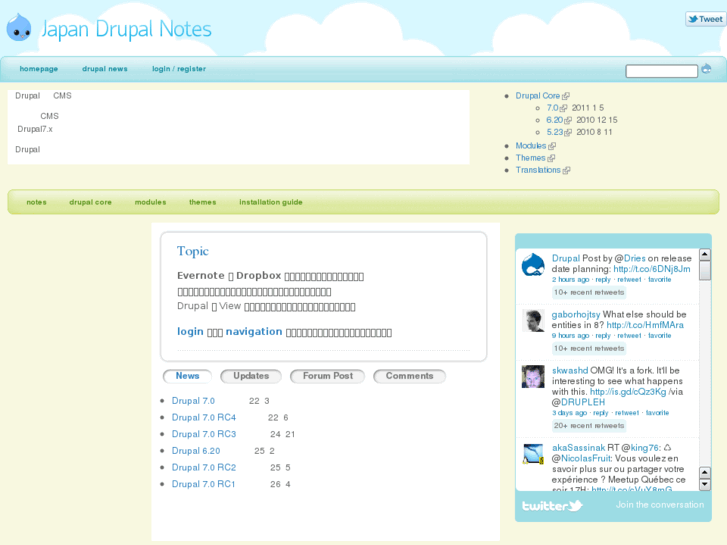The height and width of the screenshot is (545, 727).
Task: Open login / register menu item
Action: tap(179, 69)
